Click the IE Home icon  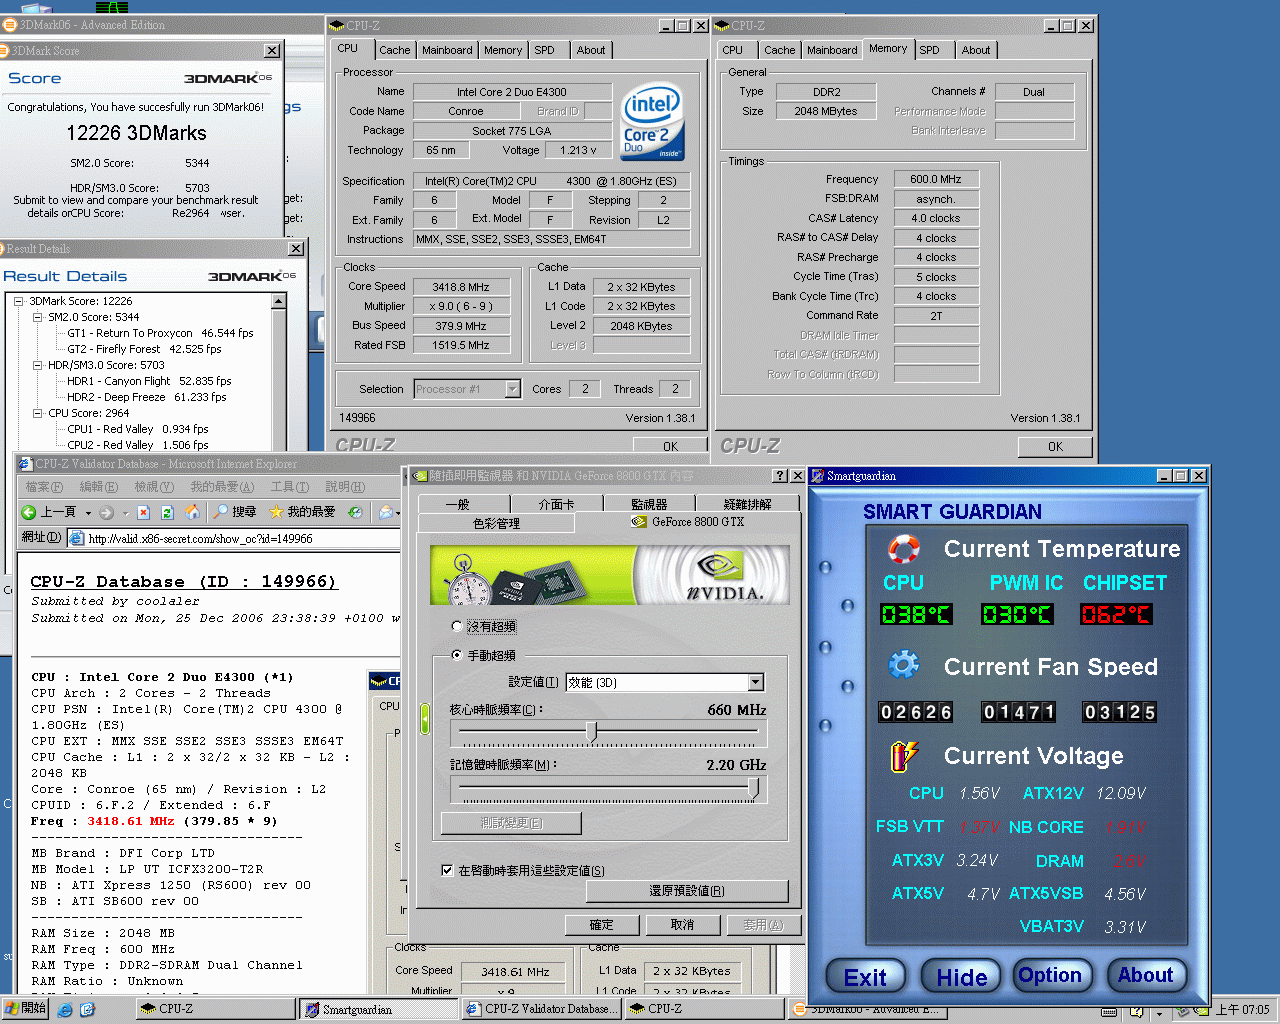point(192,512)
